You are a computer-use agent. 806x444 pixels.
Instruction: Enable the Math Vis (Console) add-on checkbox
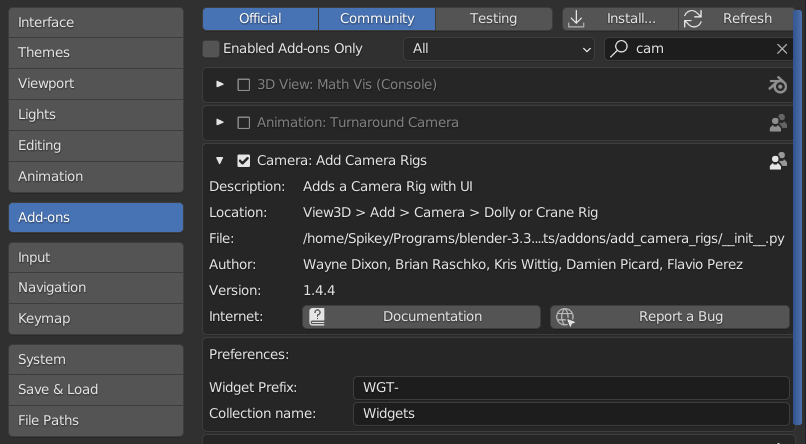pyautogui.click(x=244, y=85)
